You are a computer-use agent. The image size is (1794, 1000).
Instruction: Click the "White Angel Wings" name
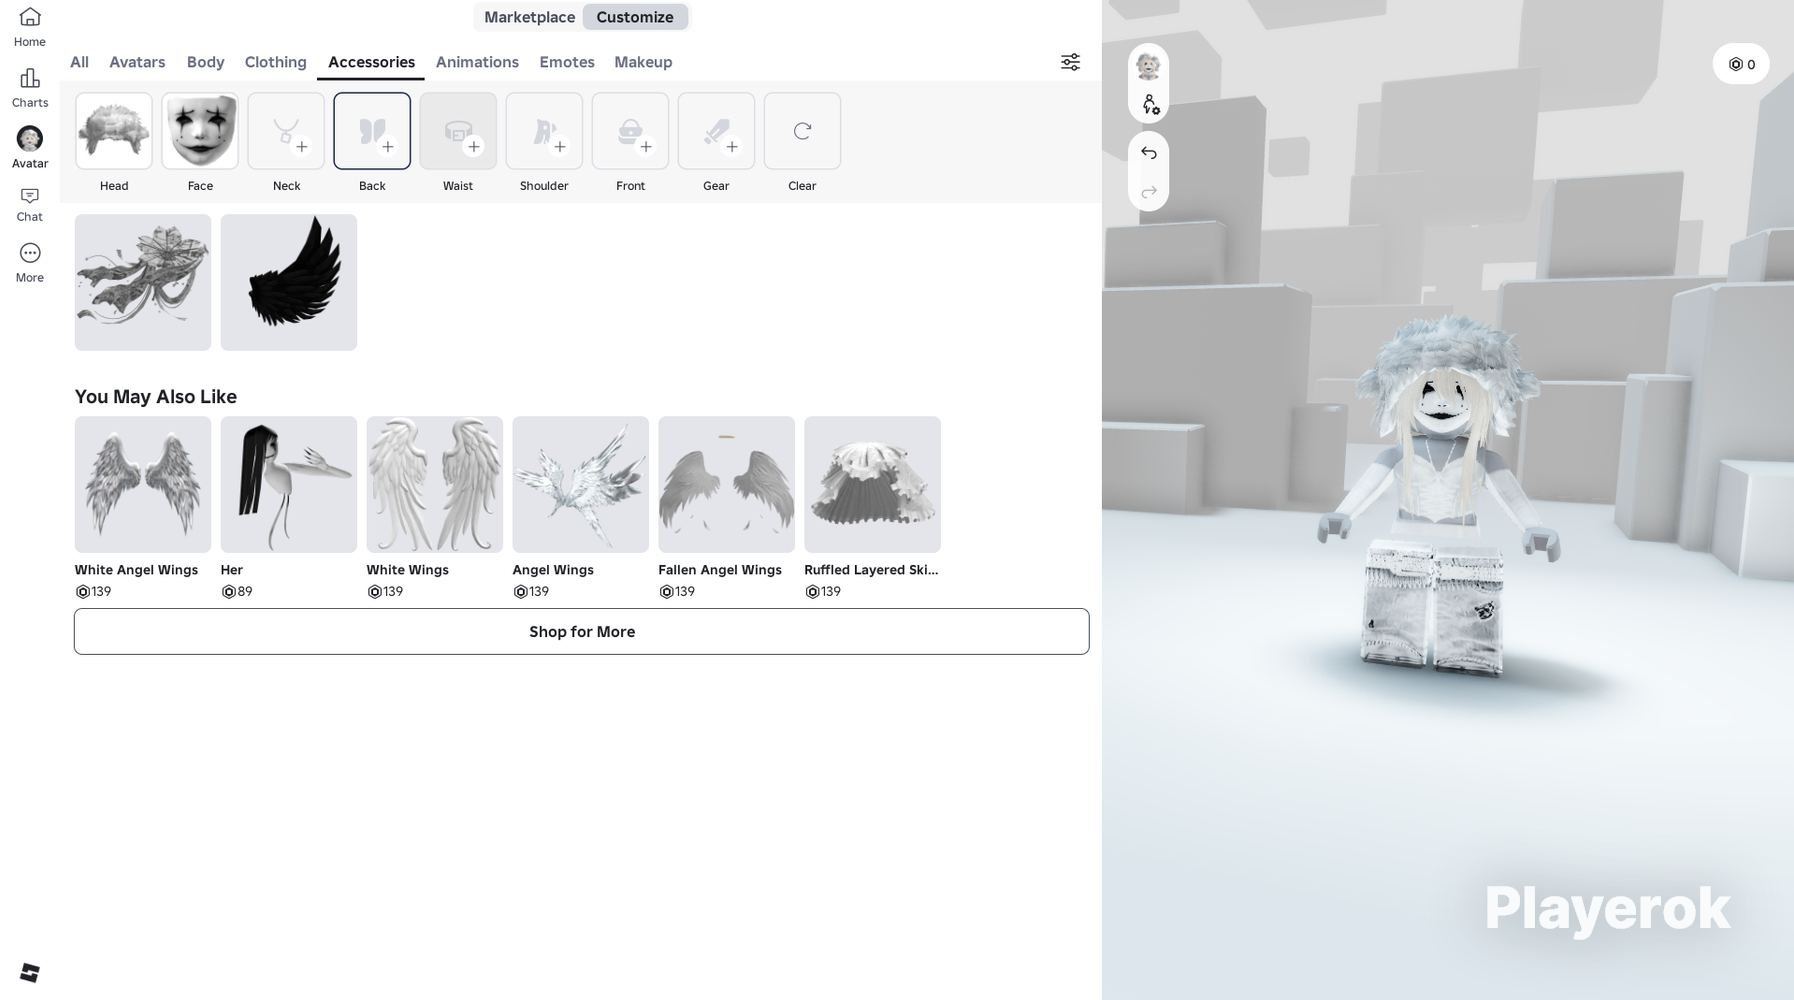136,570
